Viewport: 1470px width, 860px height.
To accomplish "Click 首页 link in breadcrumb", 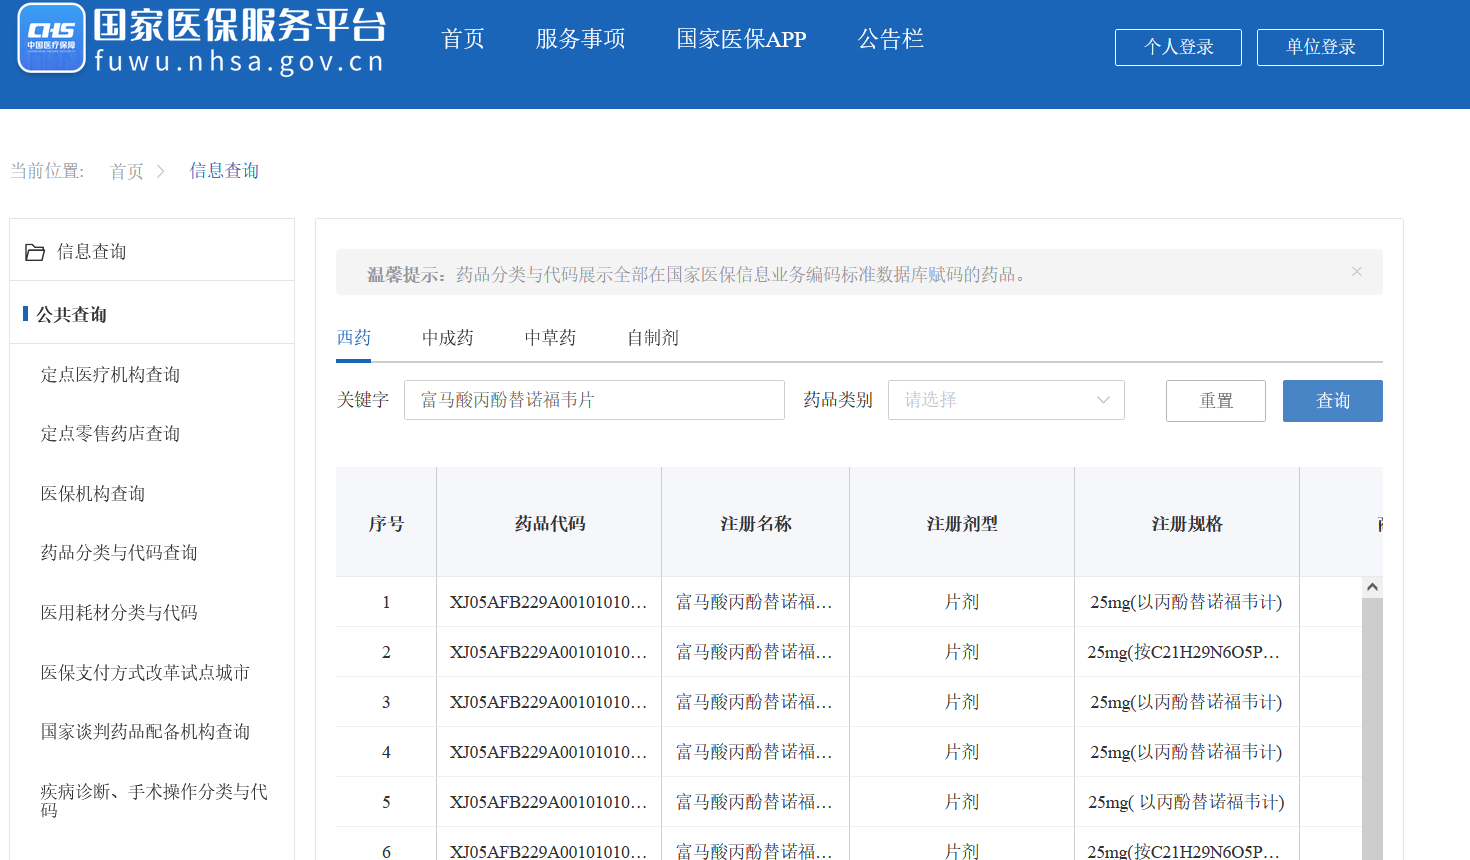I will [x=127, y=171].
